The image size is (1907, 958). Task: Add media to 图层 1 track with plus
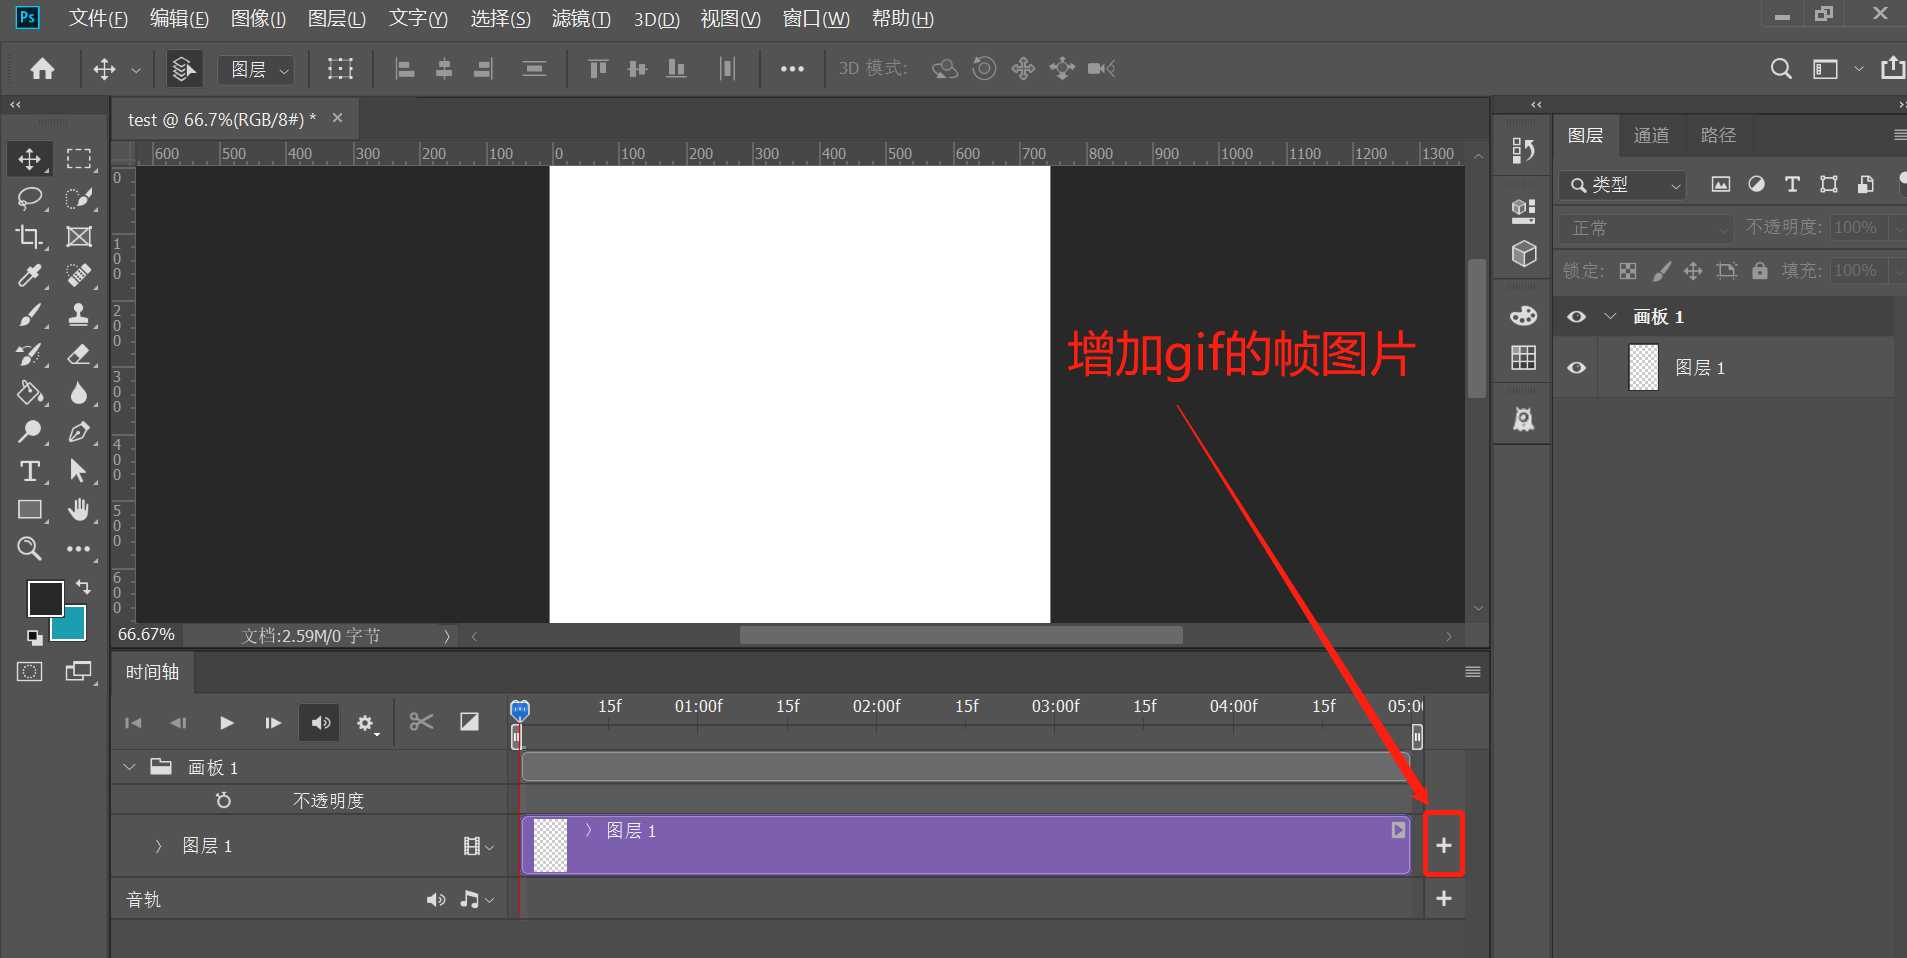pos(1444,845)
